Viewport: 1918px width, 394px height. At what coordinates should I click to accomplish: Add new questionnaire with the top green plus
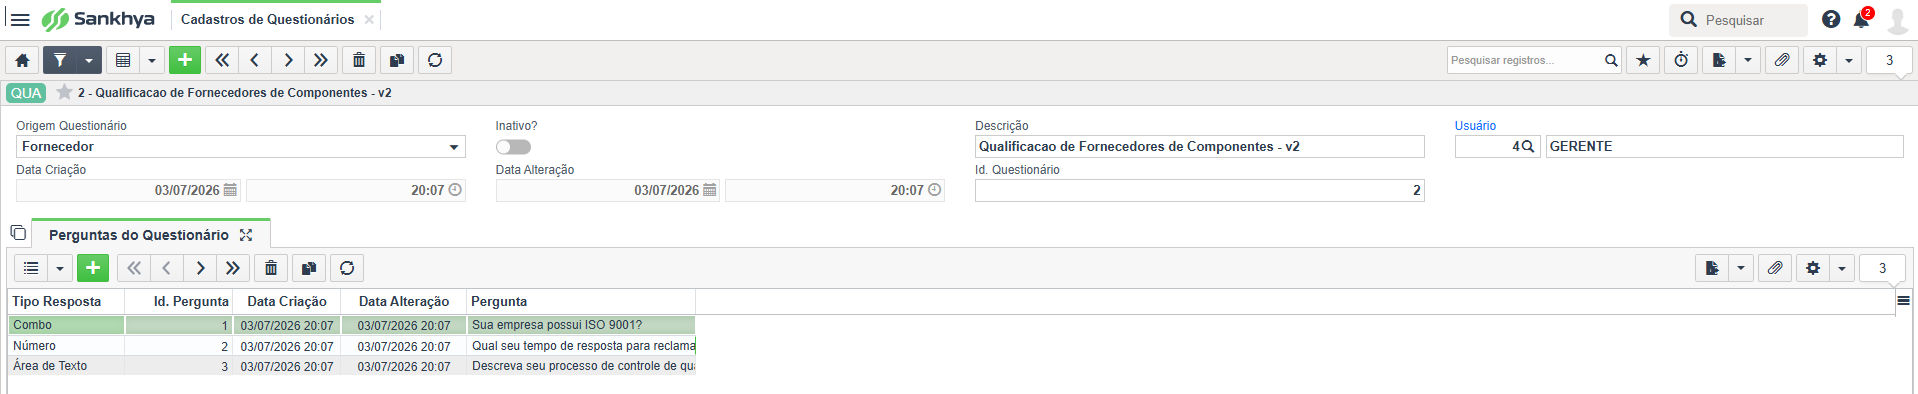point(185,60)
